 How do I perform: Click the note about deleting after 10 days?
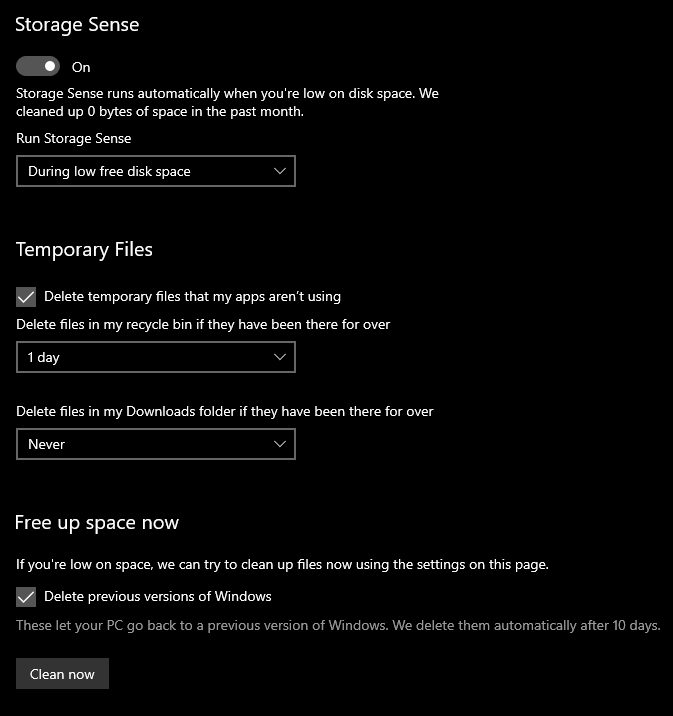[338, 626]
